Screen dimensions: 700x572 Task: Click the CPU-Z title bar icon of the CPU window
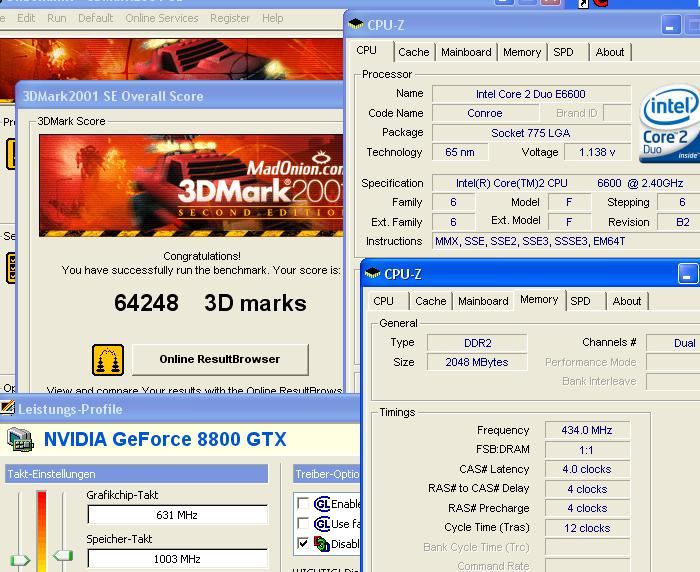point(356,24)
